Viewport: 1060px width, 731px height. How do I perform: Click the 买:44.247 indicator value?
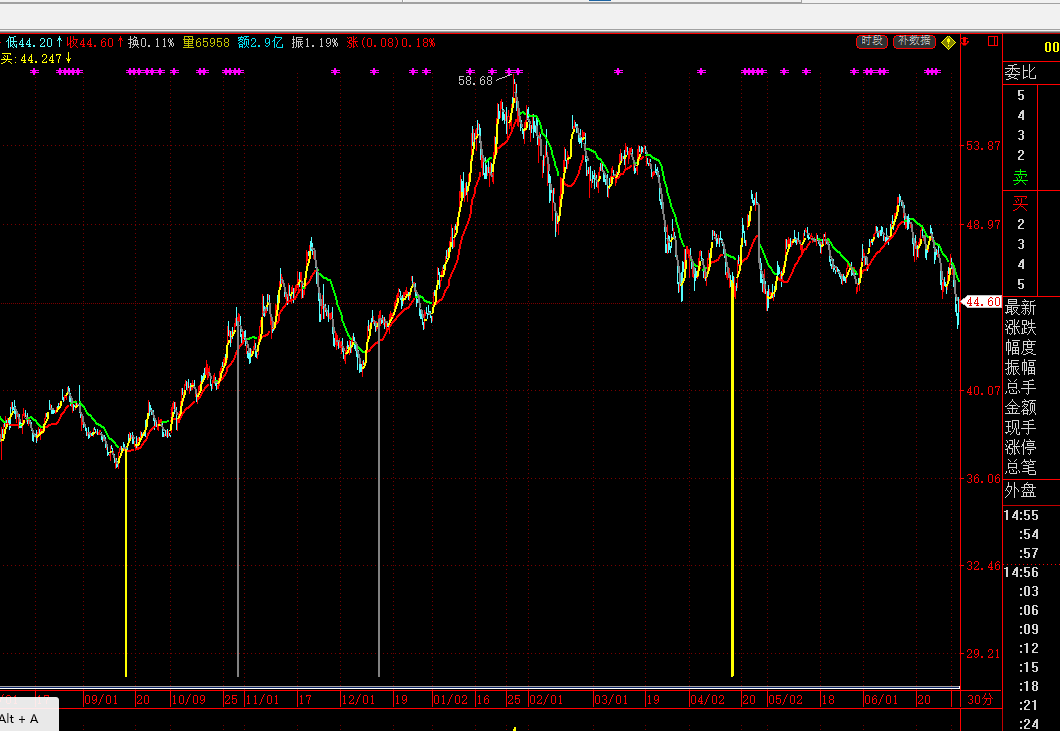(x=36, y=59)
